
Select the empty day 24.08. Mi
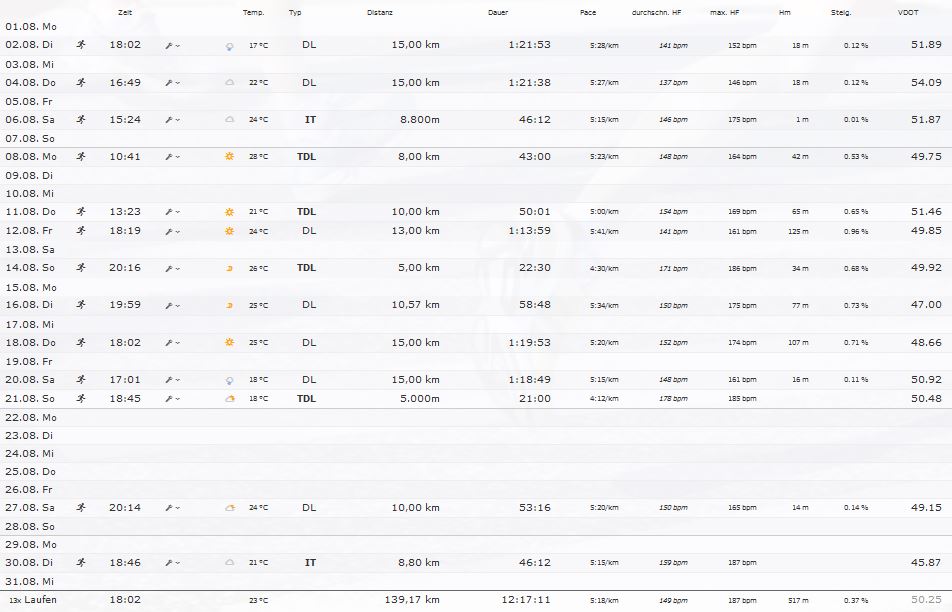31,453
